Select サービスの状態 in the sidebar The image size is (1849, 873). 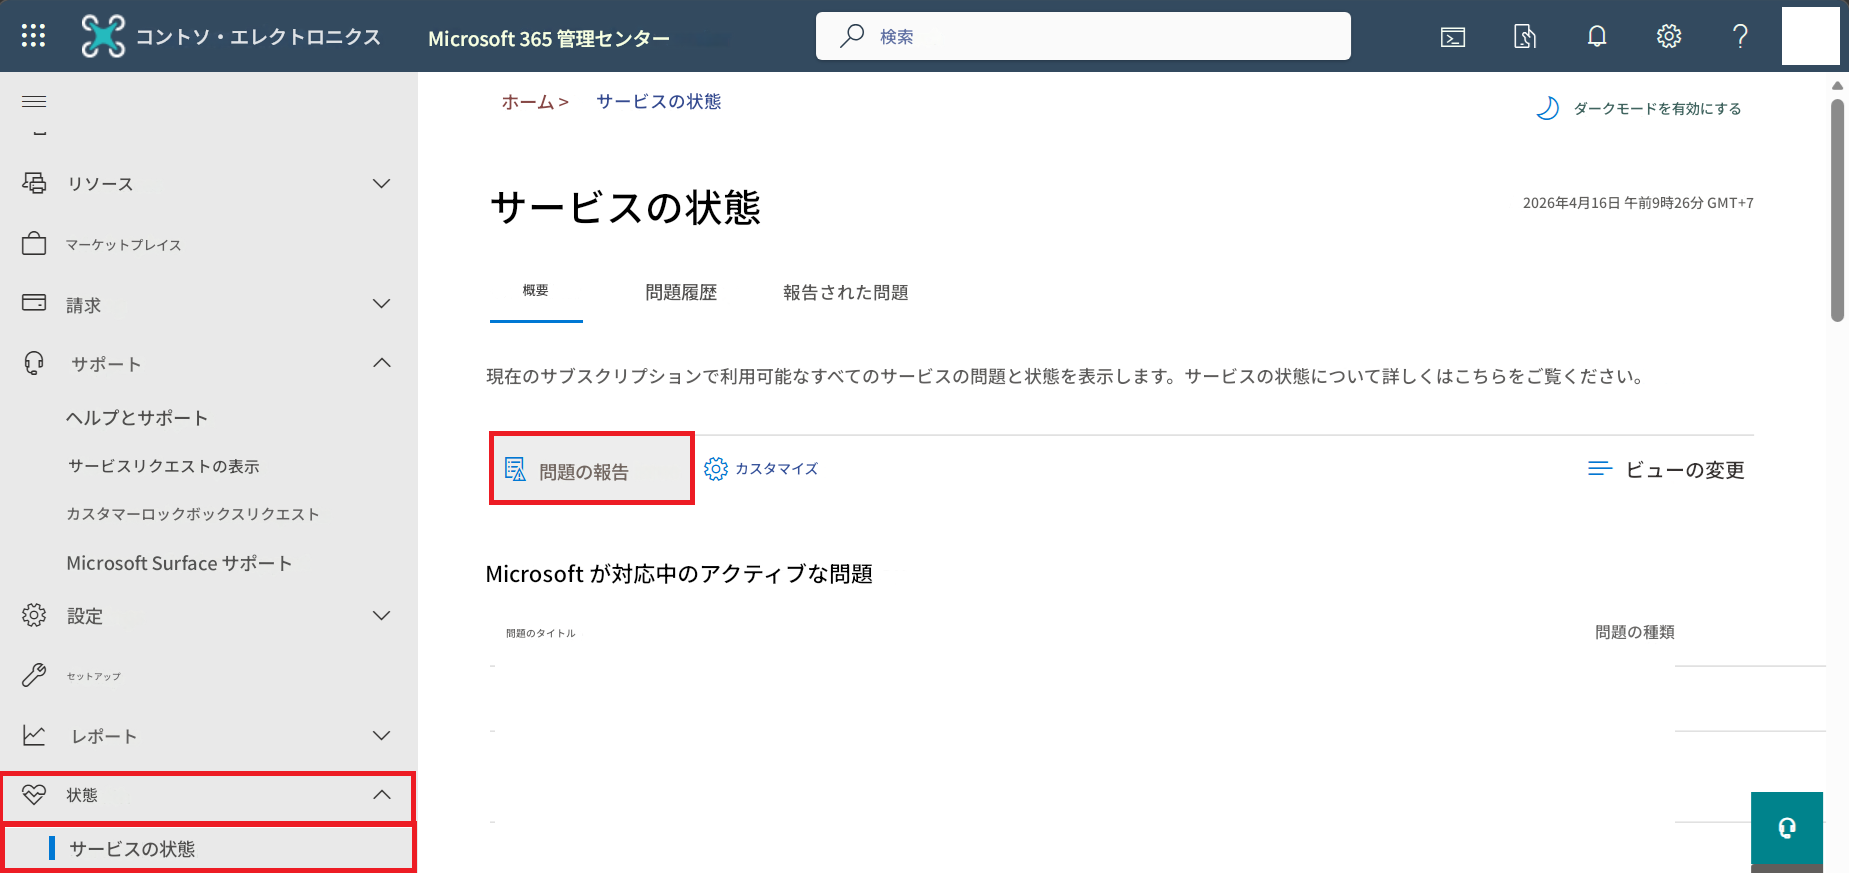click(x=209, y=849)
